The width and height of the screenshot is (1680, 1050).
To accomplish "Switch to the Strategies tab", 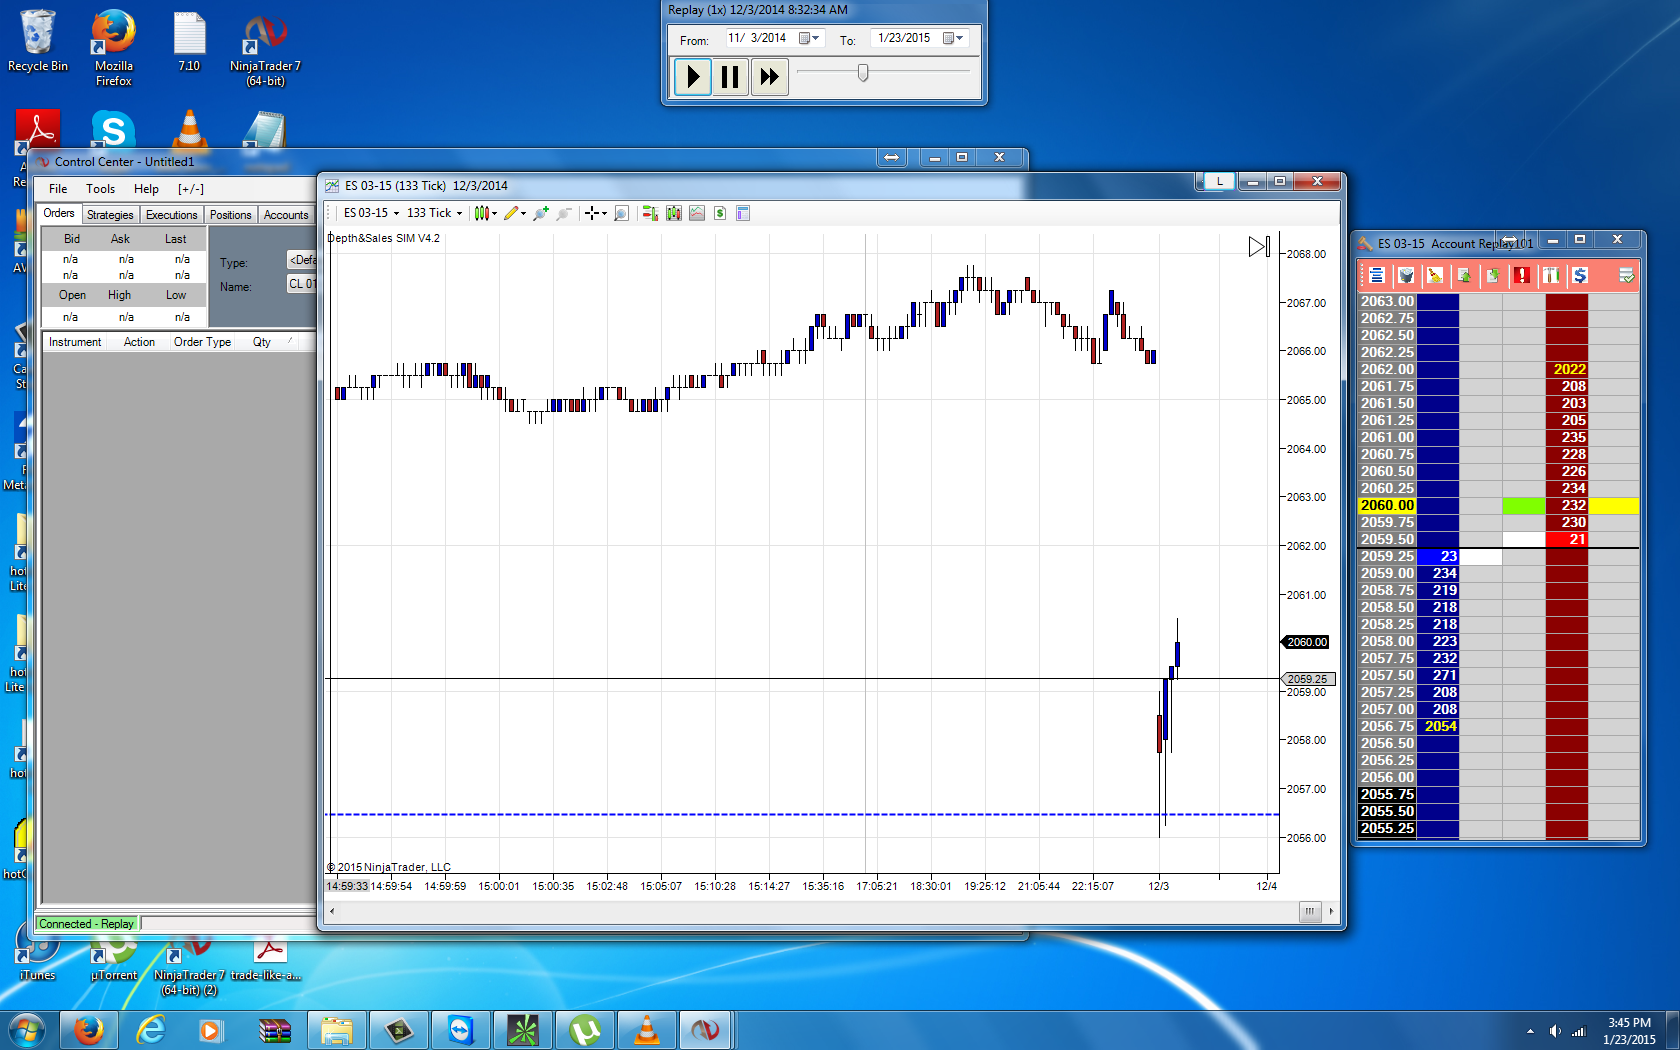I will 110,215.
